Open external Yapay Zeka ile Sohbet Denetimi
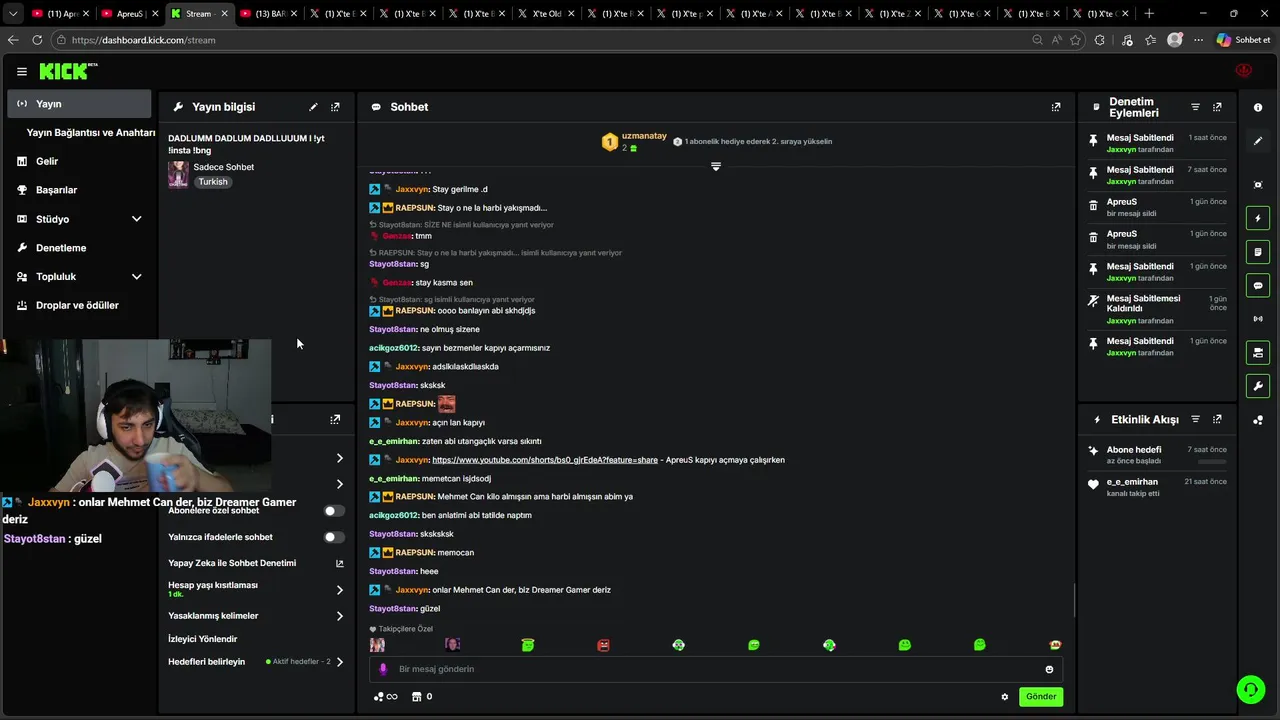1280x720 pixels. click(339, 563)
